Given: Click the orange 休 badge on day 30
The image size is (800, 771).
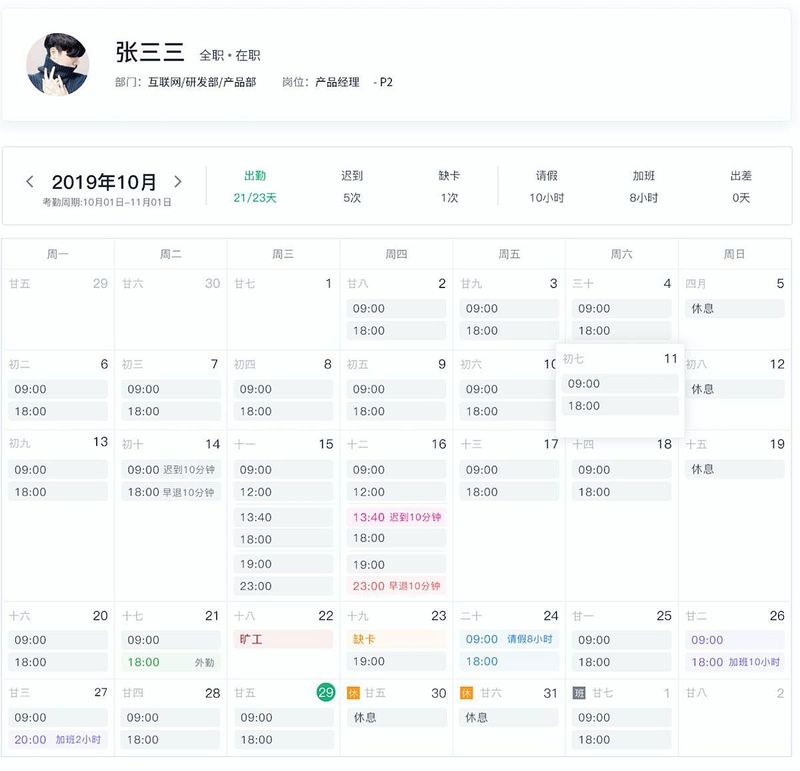Looking at the screenshot, I should click(x=353, y=692).
